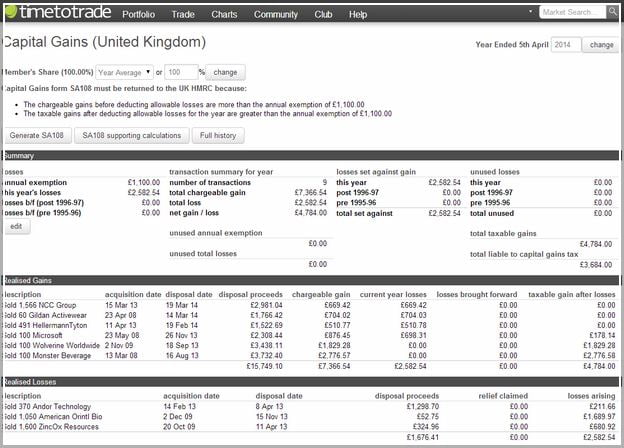Click the Realised Gains section header

(x=311, y=280)
